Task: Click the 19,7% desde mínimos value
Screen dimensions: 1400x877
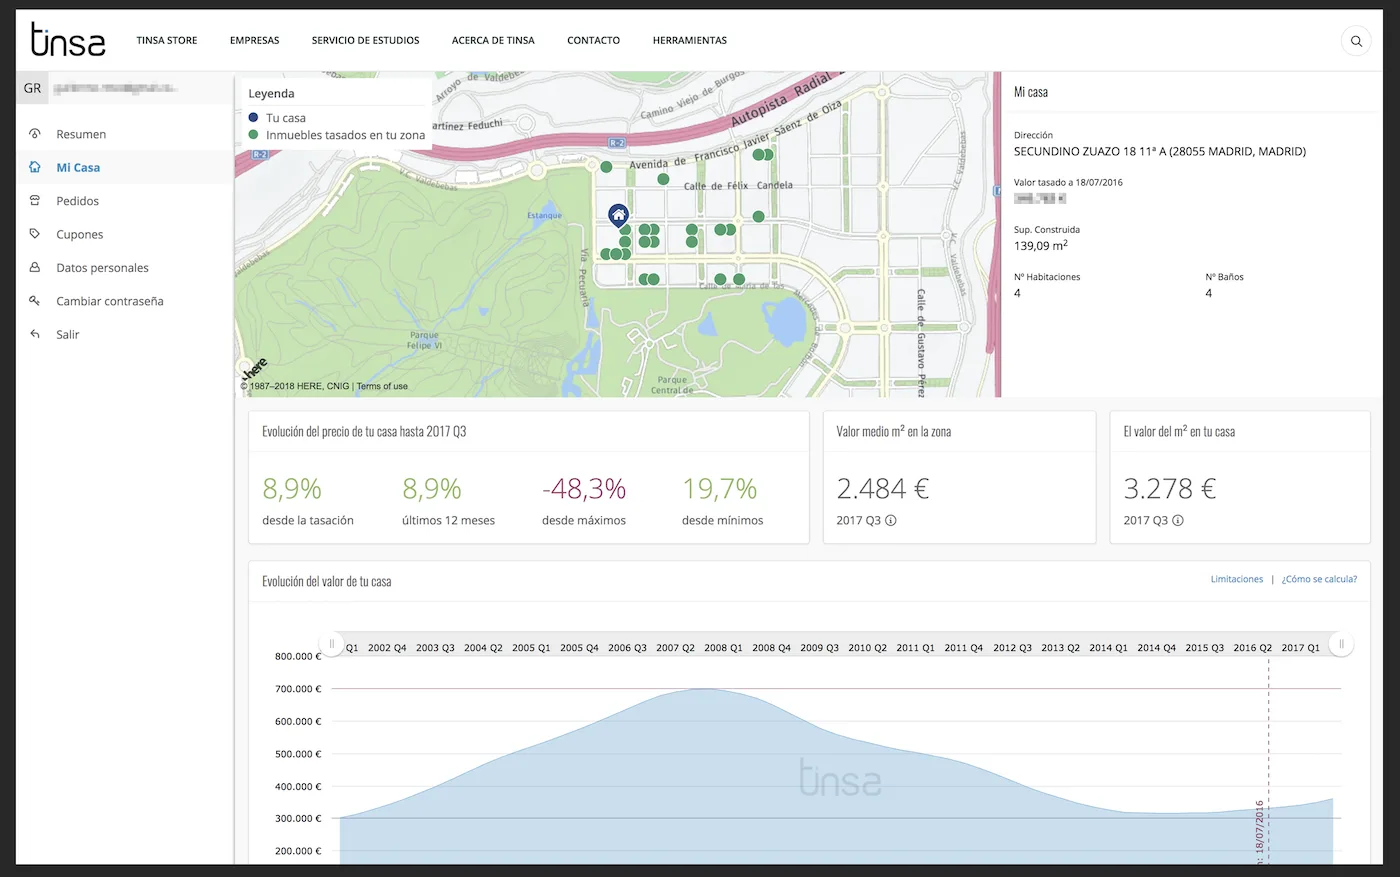Action: 720,489
